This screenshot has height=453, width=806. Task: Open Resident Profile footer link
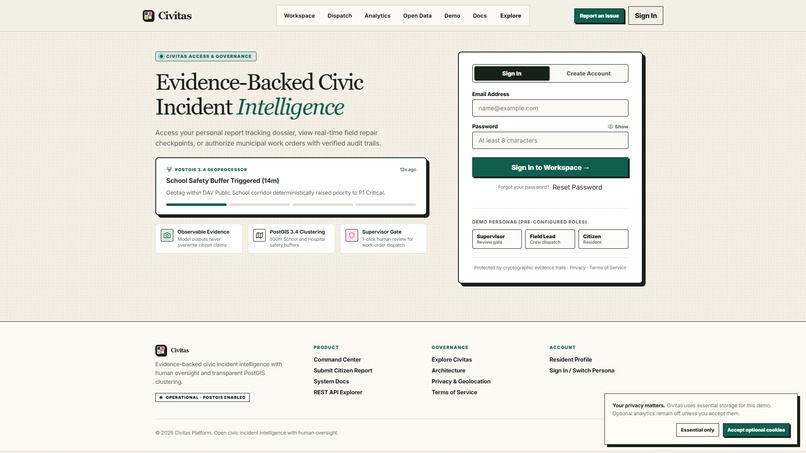[571, 359]
